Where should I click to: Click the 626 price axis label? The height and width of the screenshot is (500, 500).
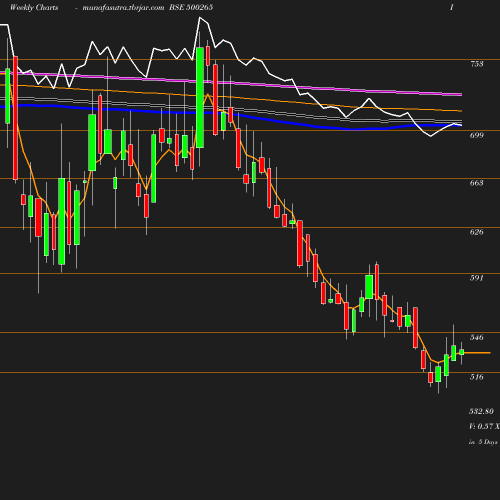coord(477,232)
